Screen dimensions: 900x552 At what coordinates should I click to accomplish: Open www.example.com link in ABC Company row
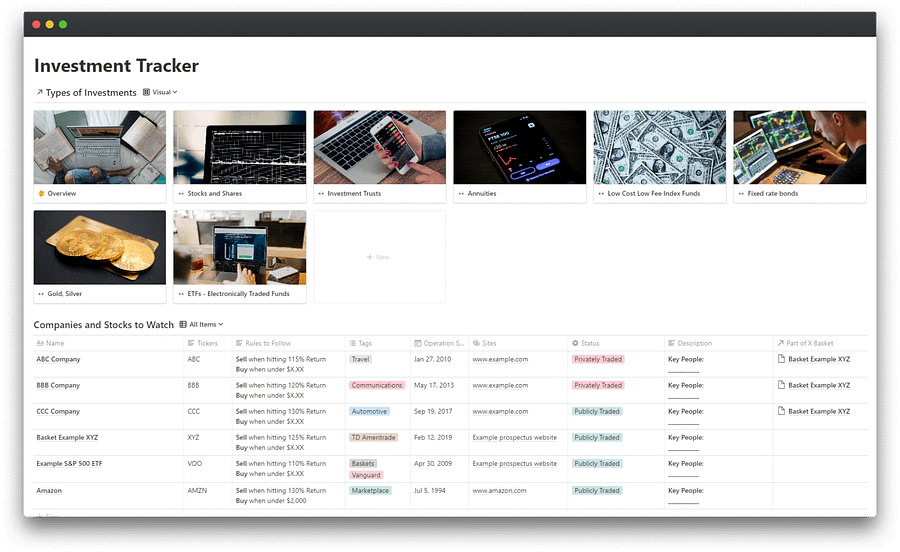(500, 359)
